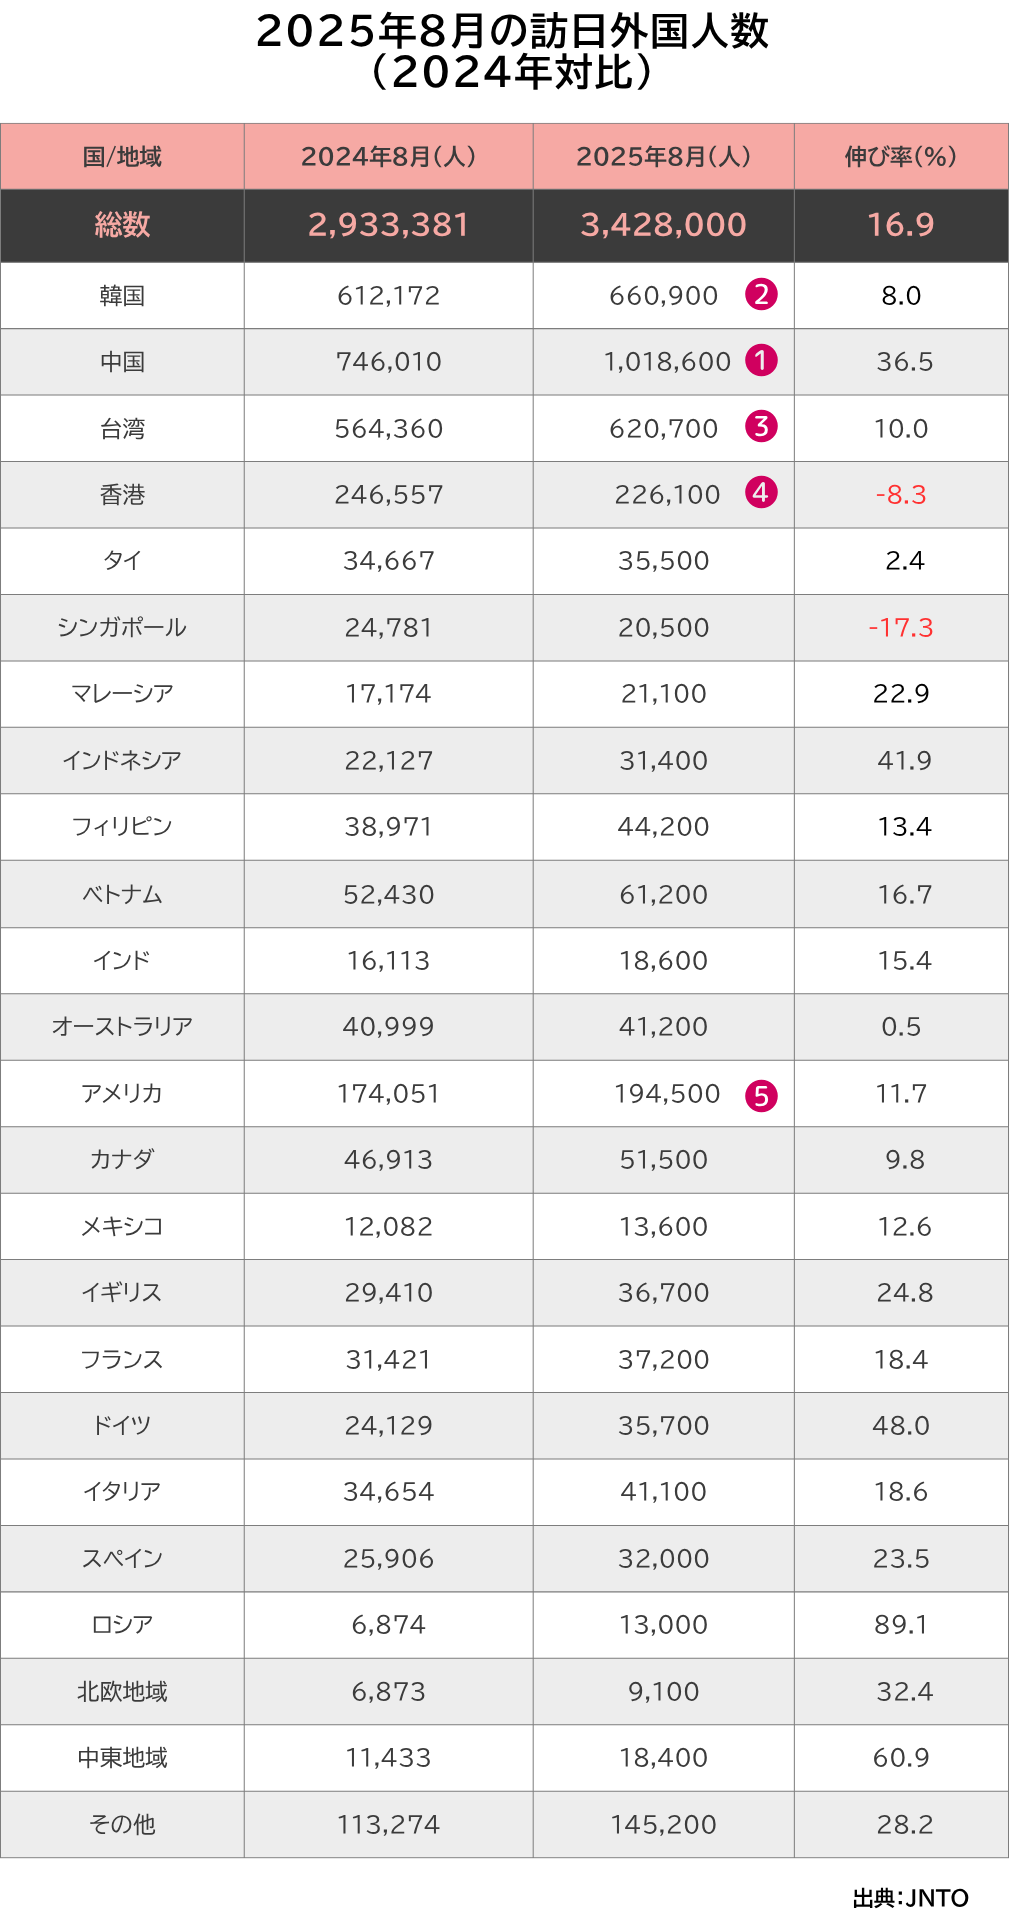The height and width of the screenshot is (1916, 1021).
Task: Select the シンガポール row label
Action: tap(122, 628)
